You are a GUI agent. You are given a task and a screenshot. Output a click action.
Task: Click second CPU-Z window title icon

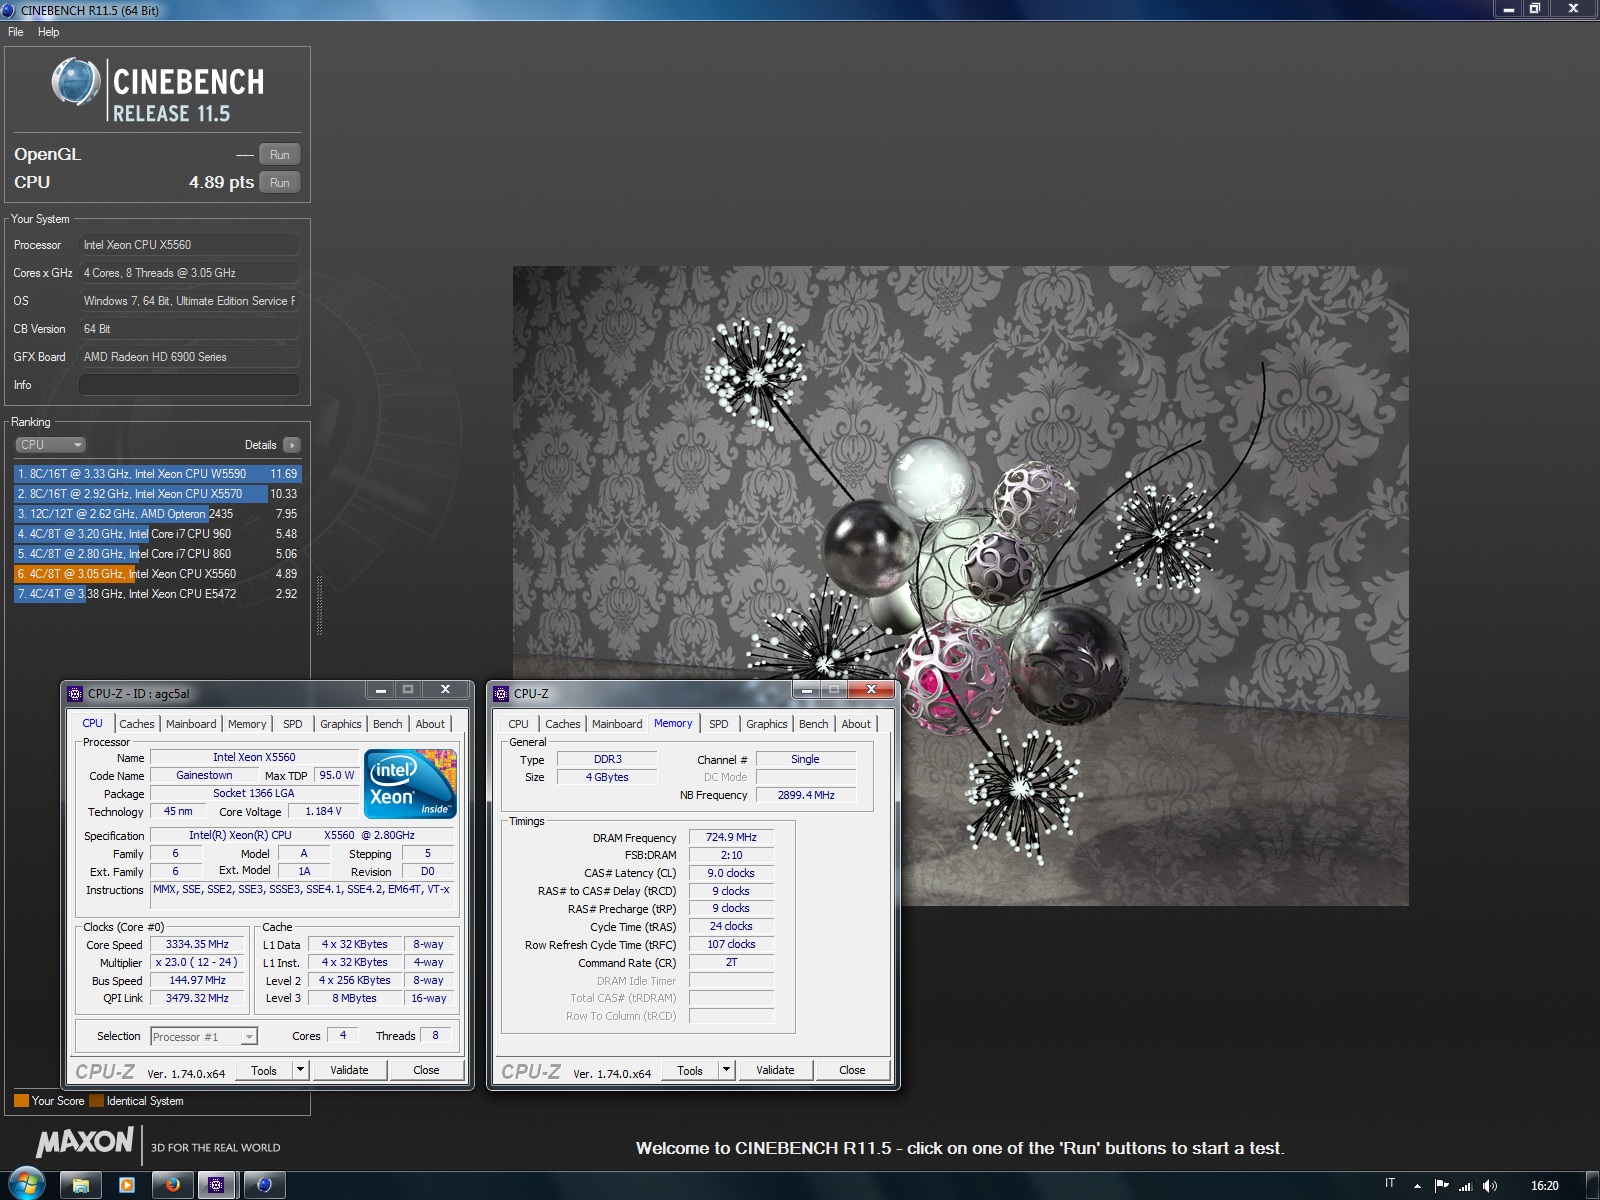pos(502,693)
